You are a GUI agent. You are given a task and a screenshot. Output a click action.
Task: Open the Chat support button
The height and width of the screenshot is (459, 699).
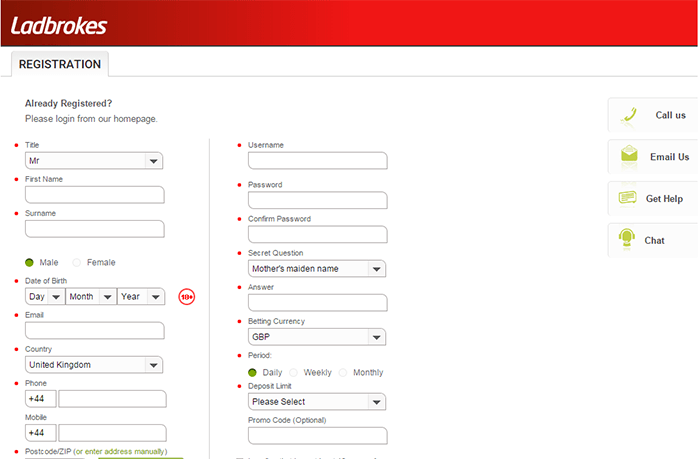(653, 241)
